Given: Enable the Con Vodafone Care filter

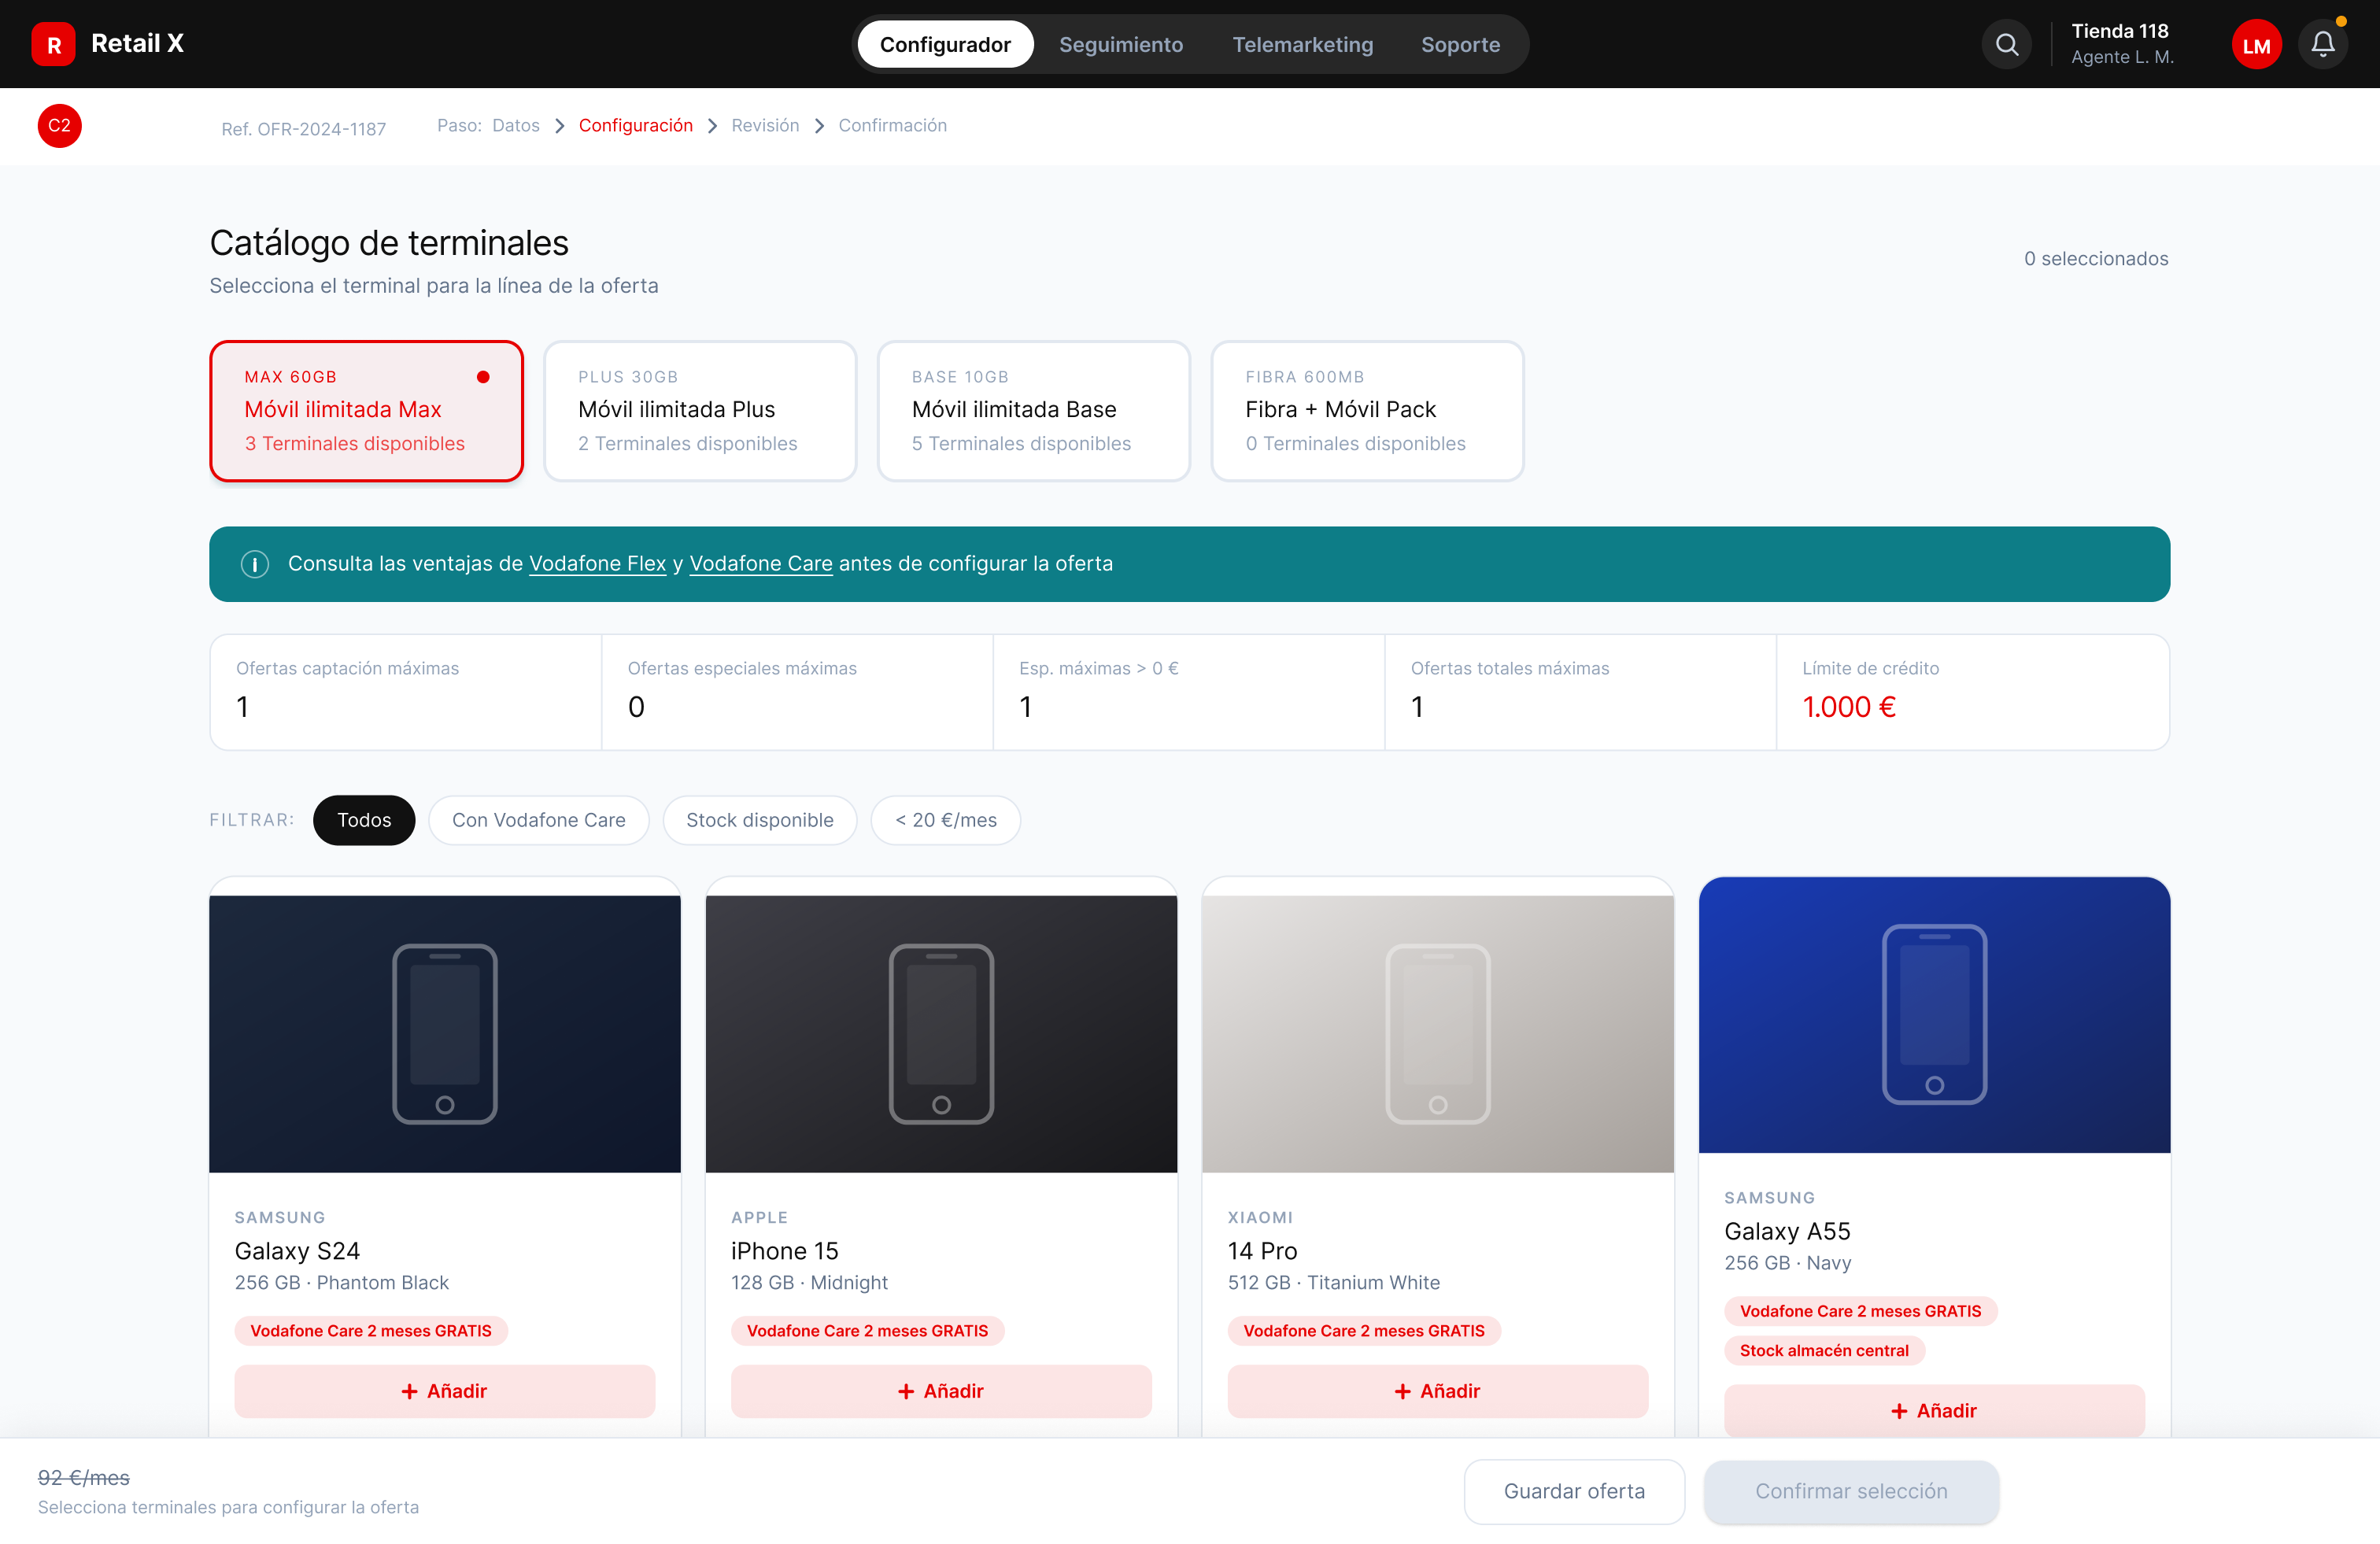Looking at the screenshot, I should click(538, 820).
